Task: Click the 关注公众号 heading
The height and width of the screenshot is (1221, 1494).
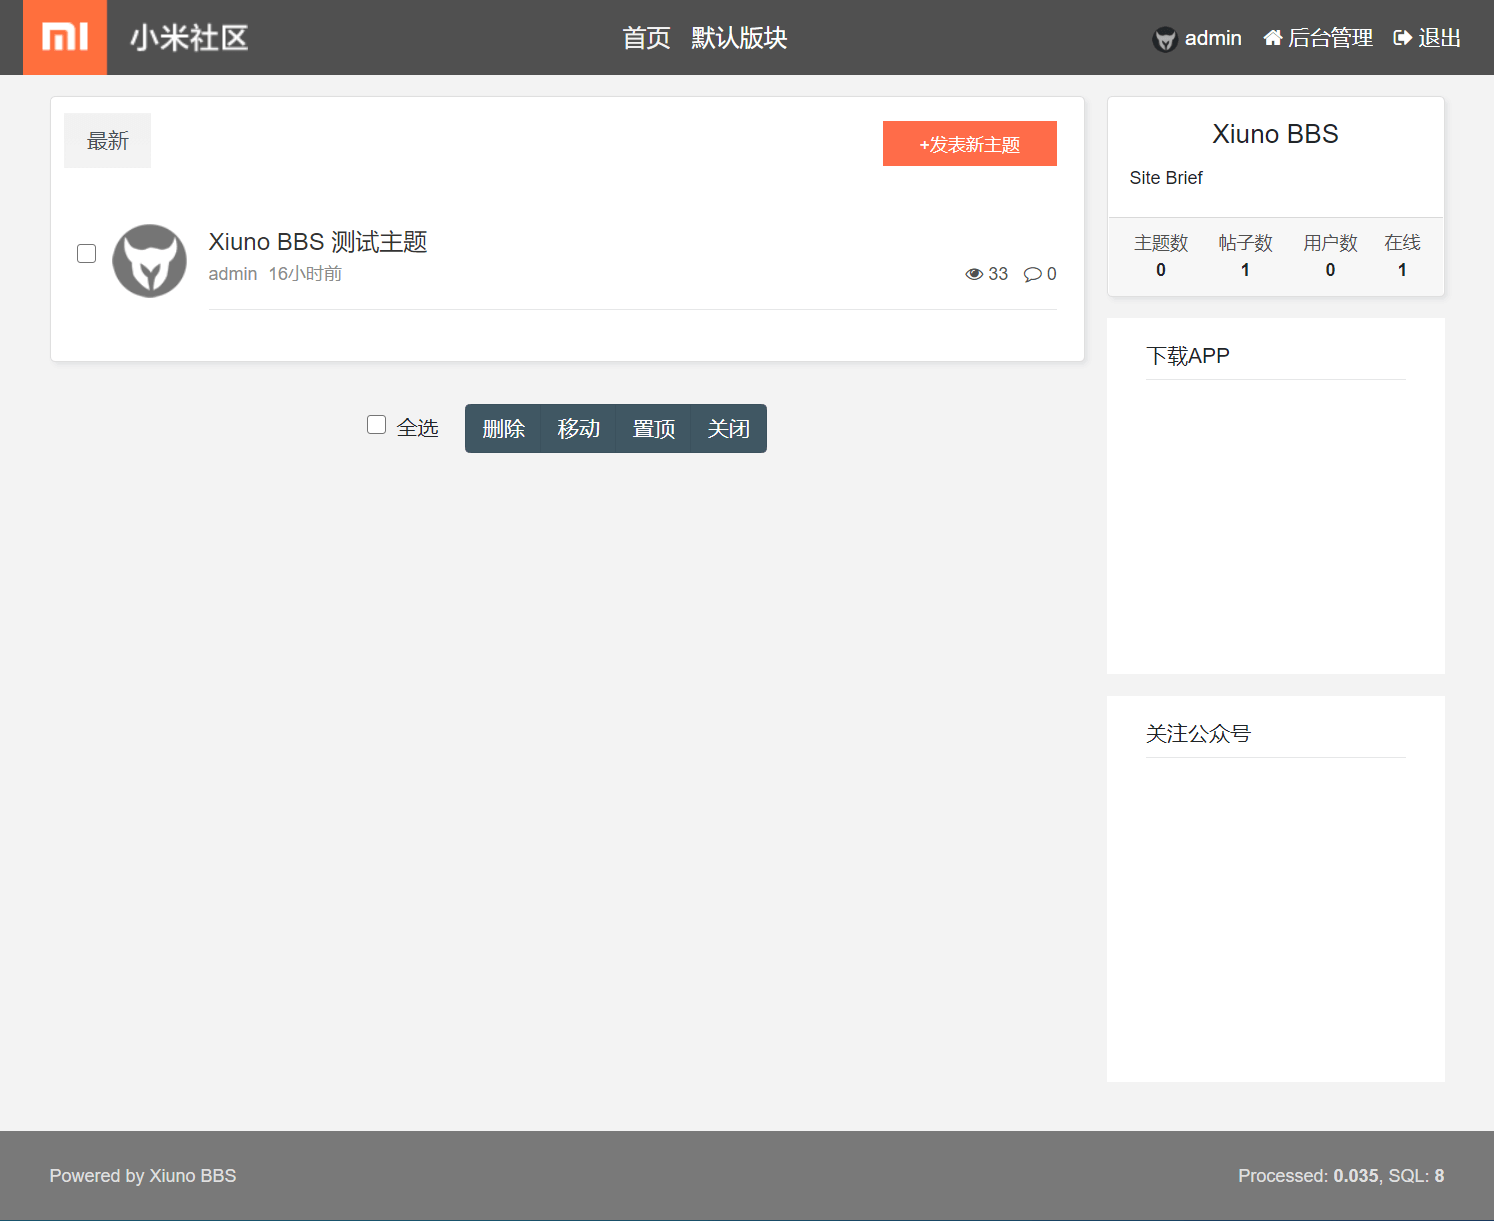Action: [x=1198, y=734]
